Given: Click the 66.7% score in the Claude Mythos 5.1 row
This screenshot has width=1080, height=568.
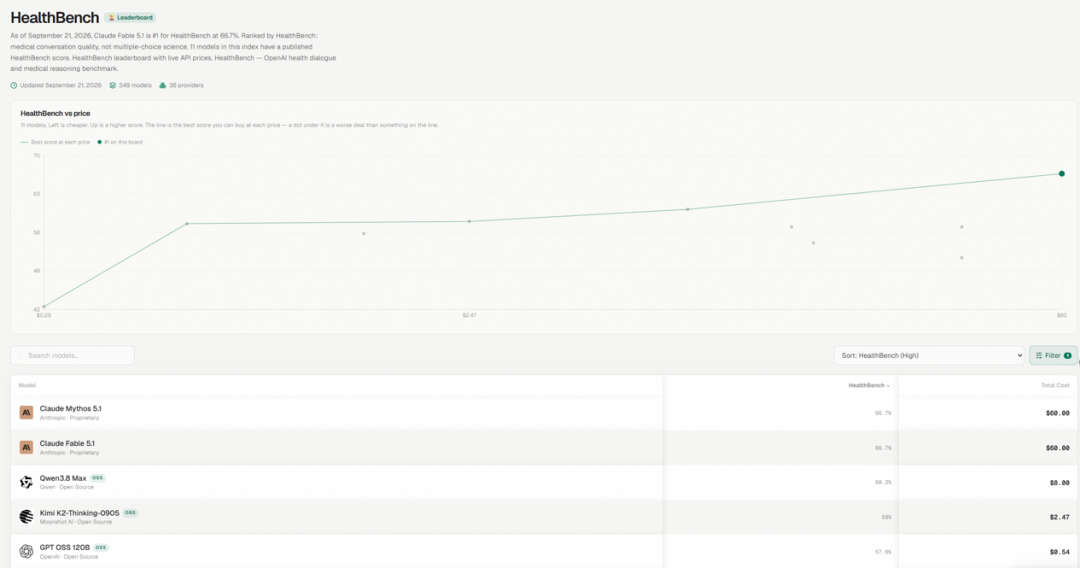Looking at the screenshot, I should [x=883, y=413].
